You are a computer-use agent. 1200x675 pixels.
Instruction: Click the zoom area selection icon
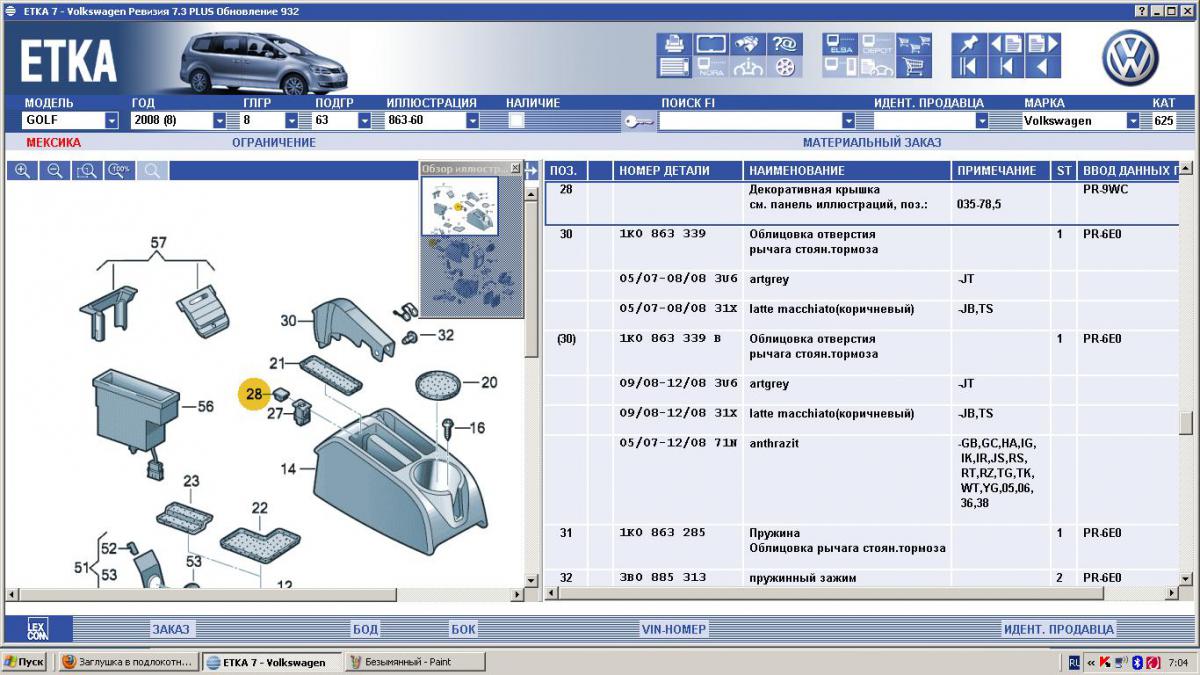click(x=87, y=171)
